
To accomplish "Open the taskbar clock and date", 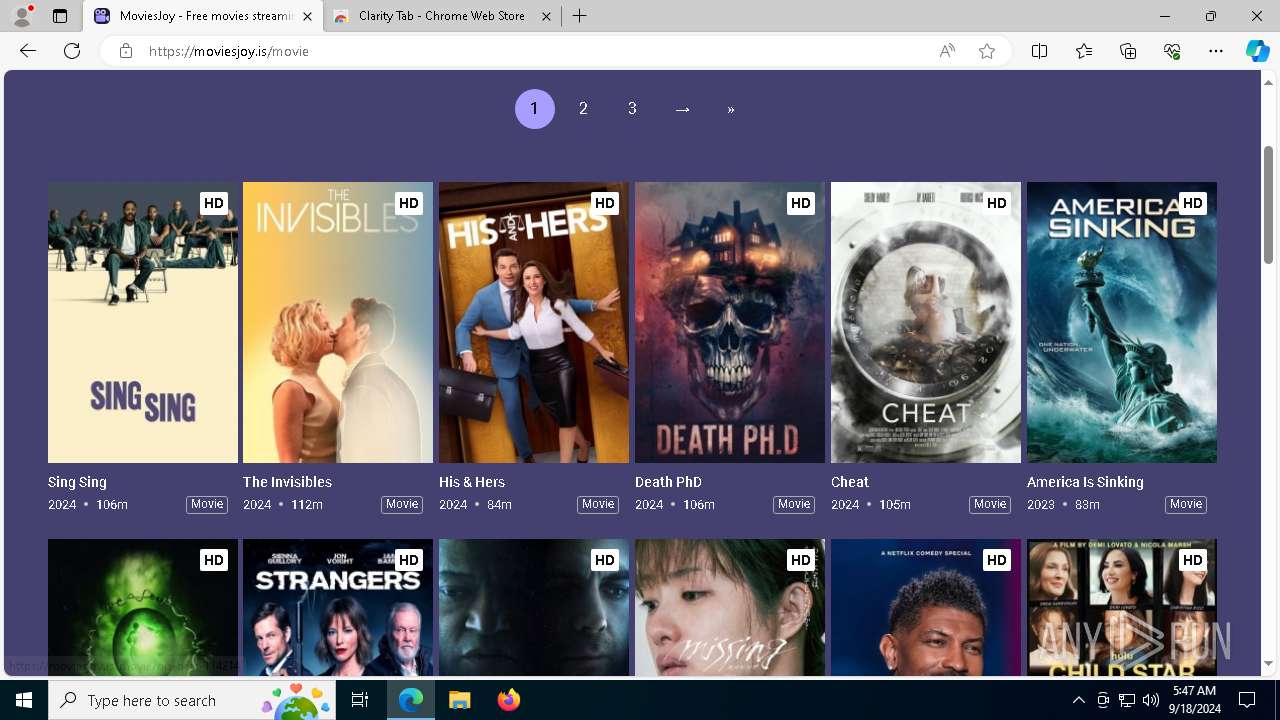I will 1194,700.
